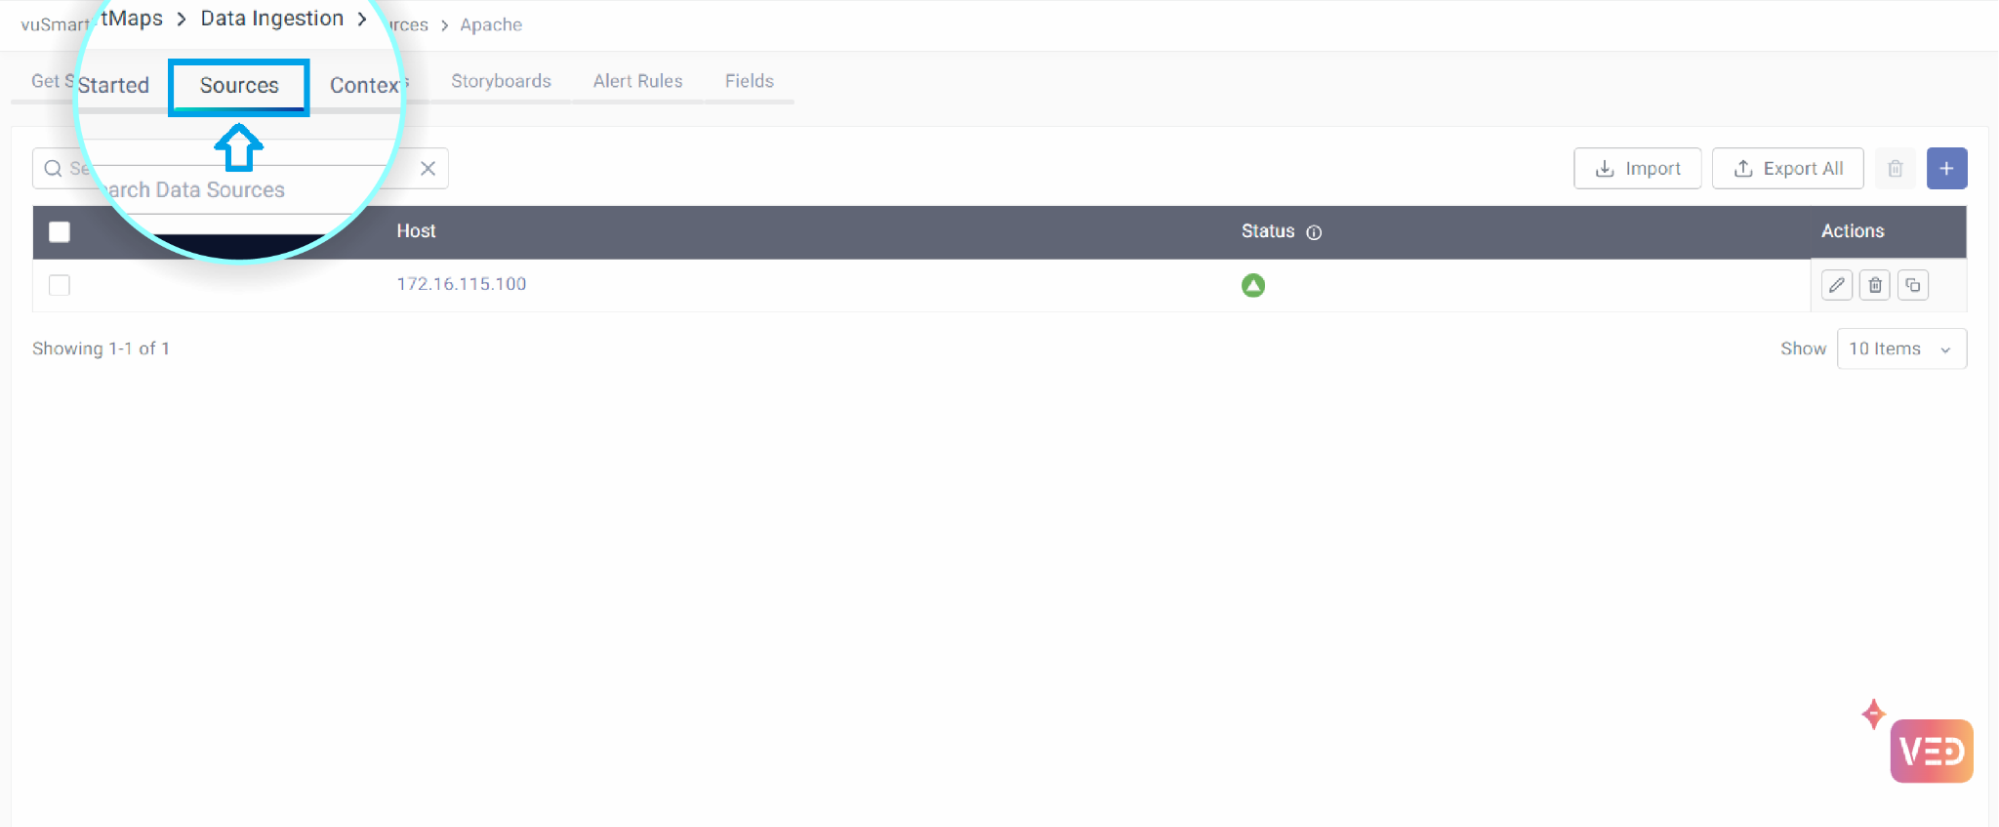Screen dimensions: 1999x827
Task: Expand the 10 Items page size dropdown
Action: point(1901,349)
